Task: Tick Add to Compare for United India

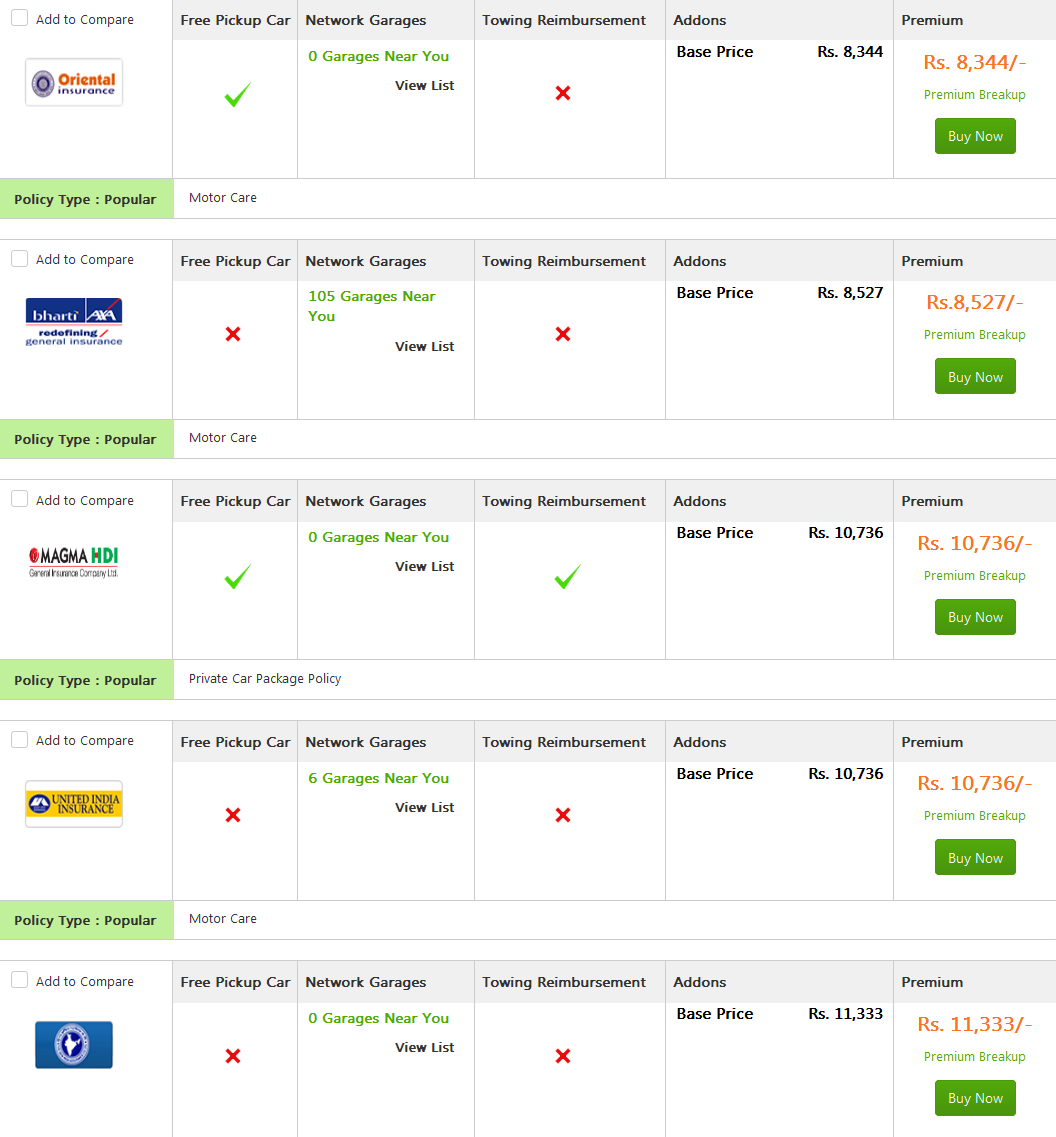Action: tap(20, 740)
